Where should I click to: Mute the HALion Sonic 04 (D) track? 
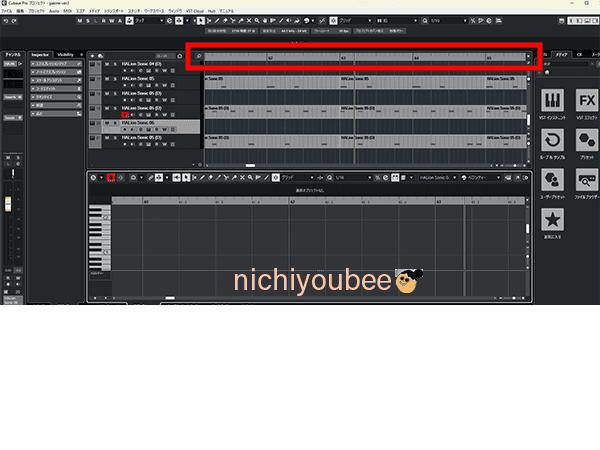pos(106,65)
